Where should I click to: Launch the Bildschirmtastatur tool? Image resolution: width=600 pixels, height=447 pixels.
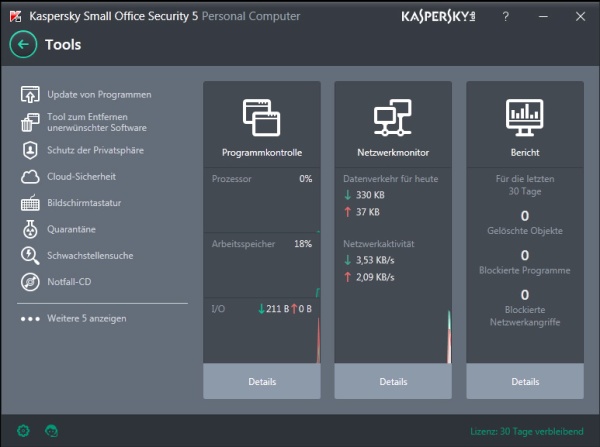click(x=84, y=203)
